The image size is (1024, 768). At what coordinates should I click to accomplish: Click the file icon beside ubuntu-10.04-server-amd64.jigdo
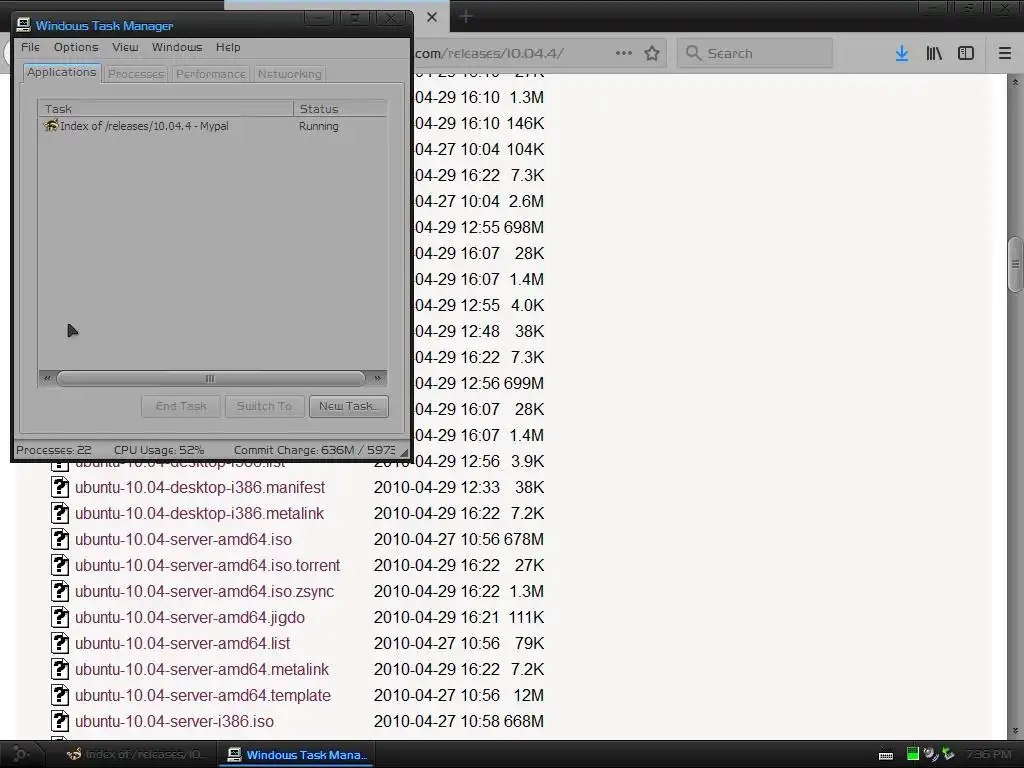click(60, 617)
